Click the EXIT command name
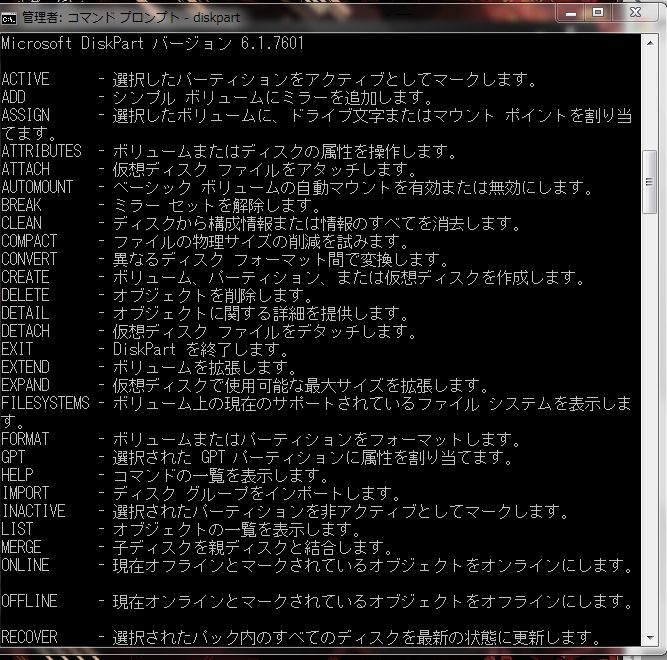The image size is (667, 660). 17,349
